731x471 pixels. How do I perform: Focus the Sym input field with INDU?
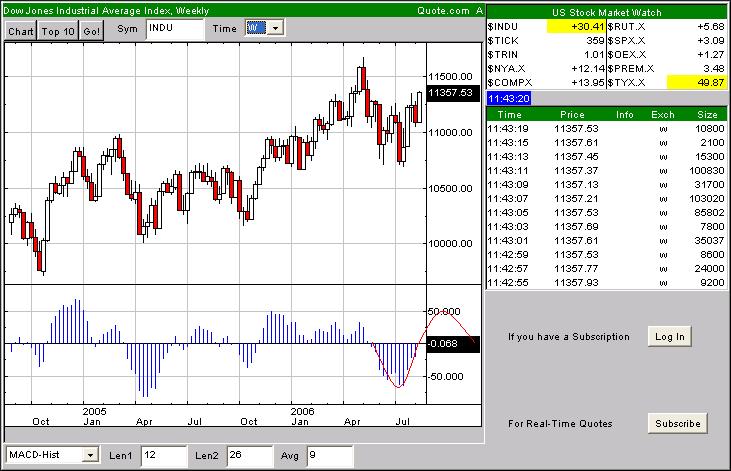175,29
